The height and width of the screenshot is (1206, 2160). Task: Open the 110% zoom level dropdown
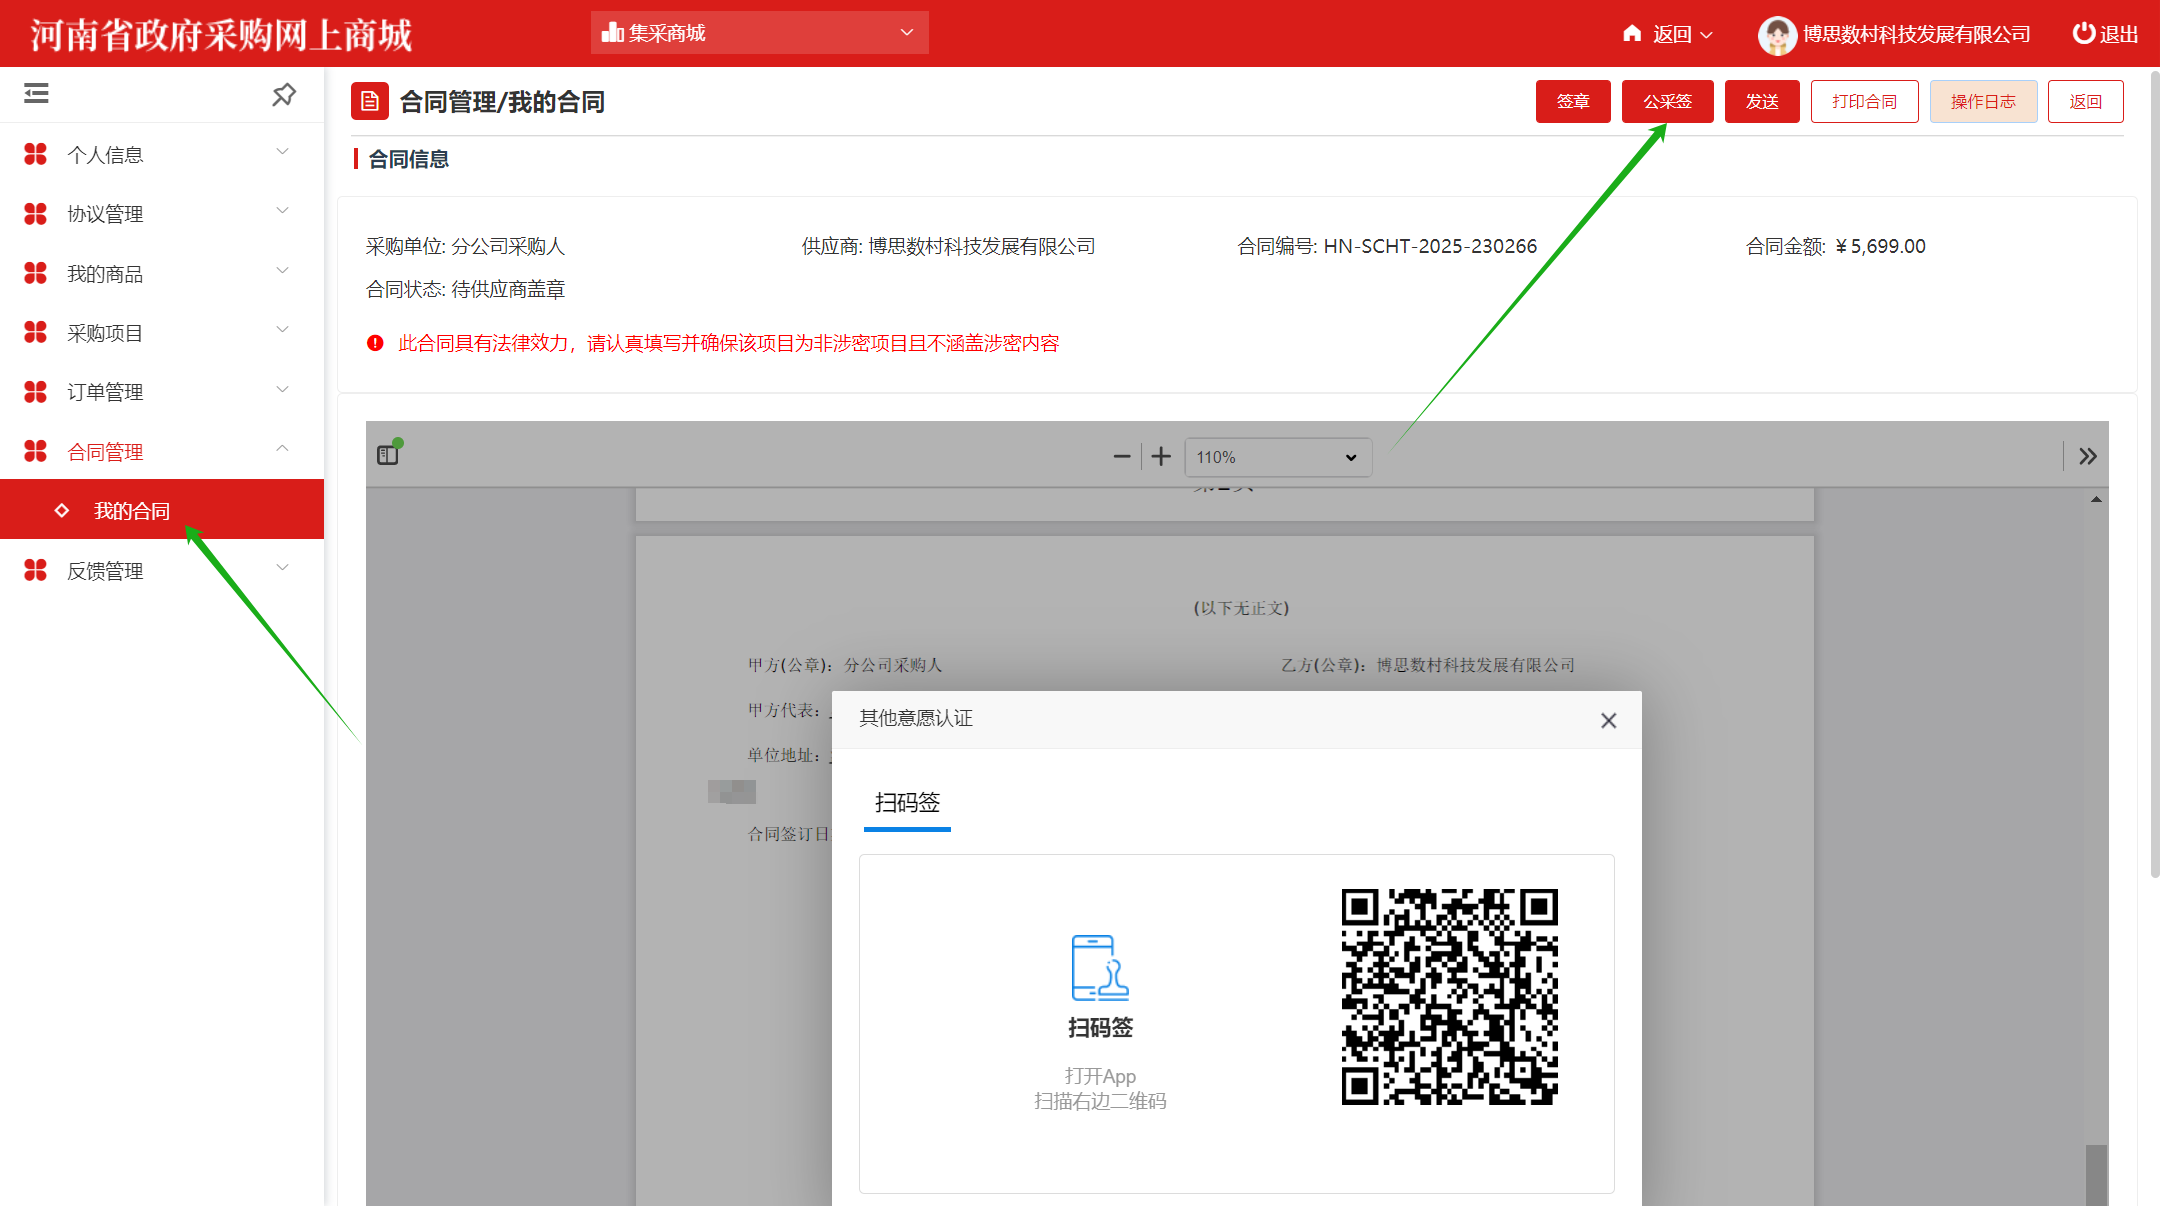tap(1278, 457)
